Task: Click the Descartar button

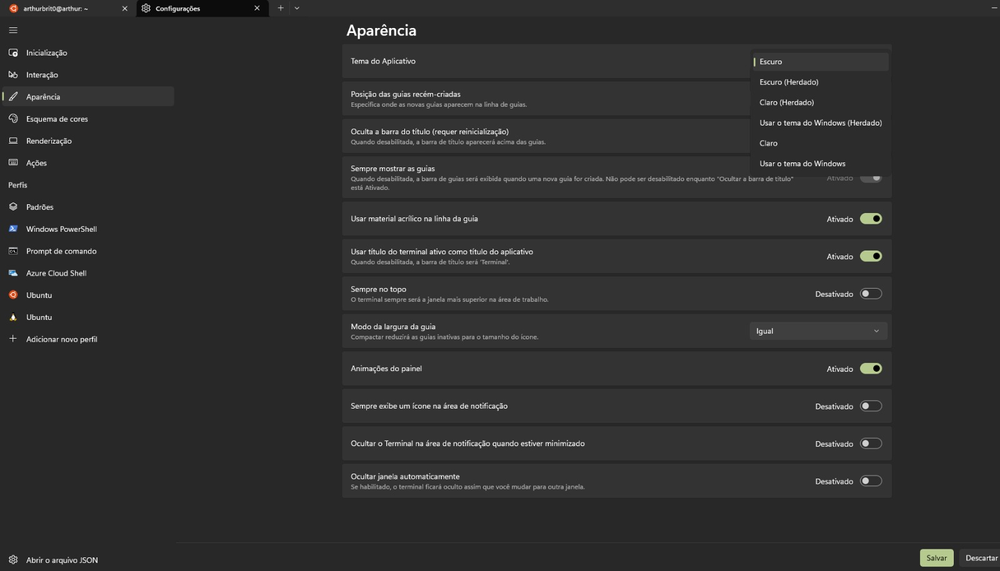Action: click(980, 558)
